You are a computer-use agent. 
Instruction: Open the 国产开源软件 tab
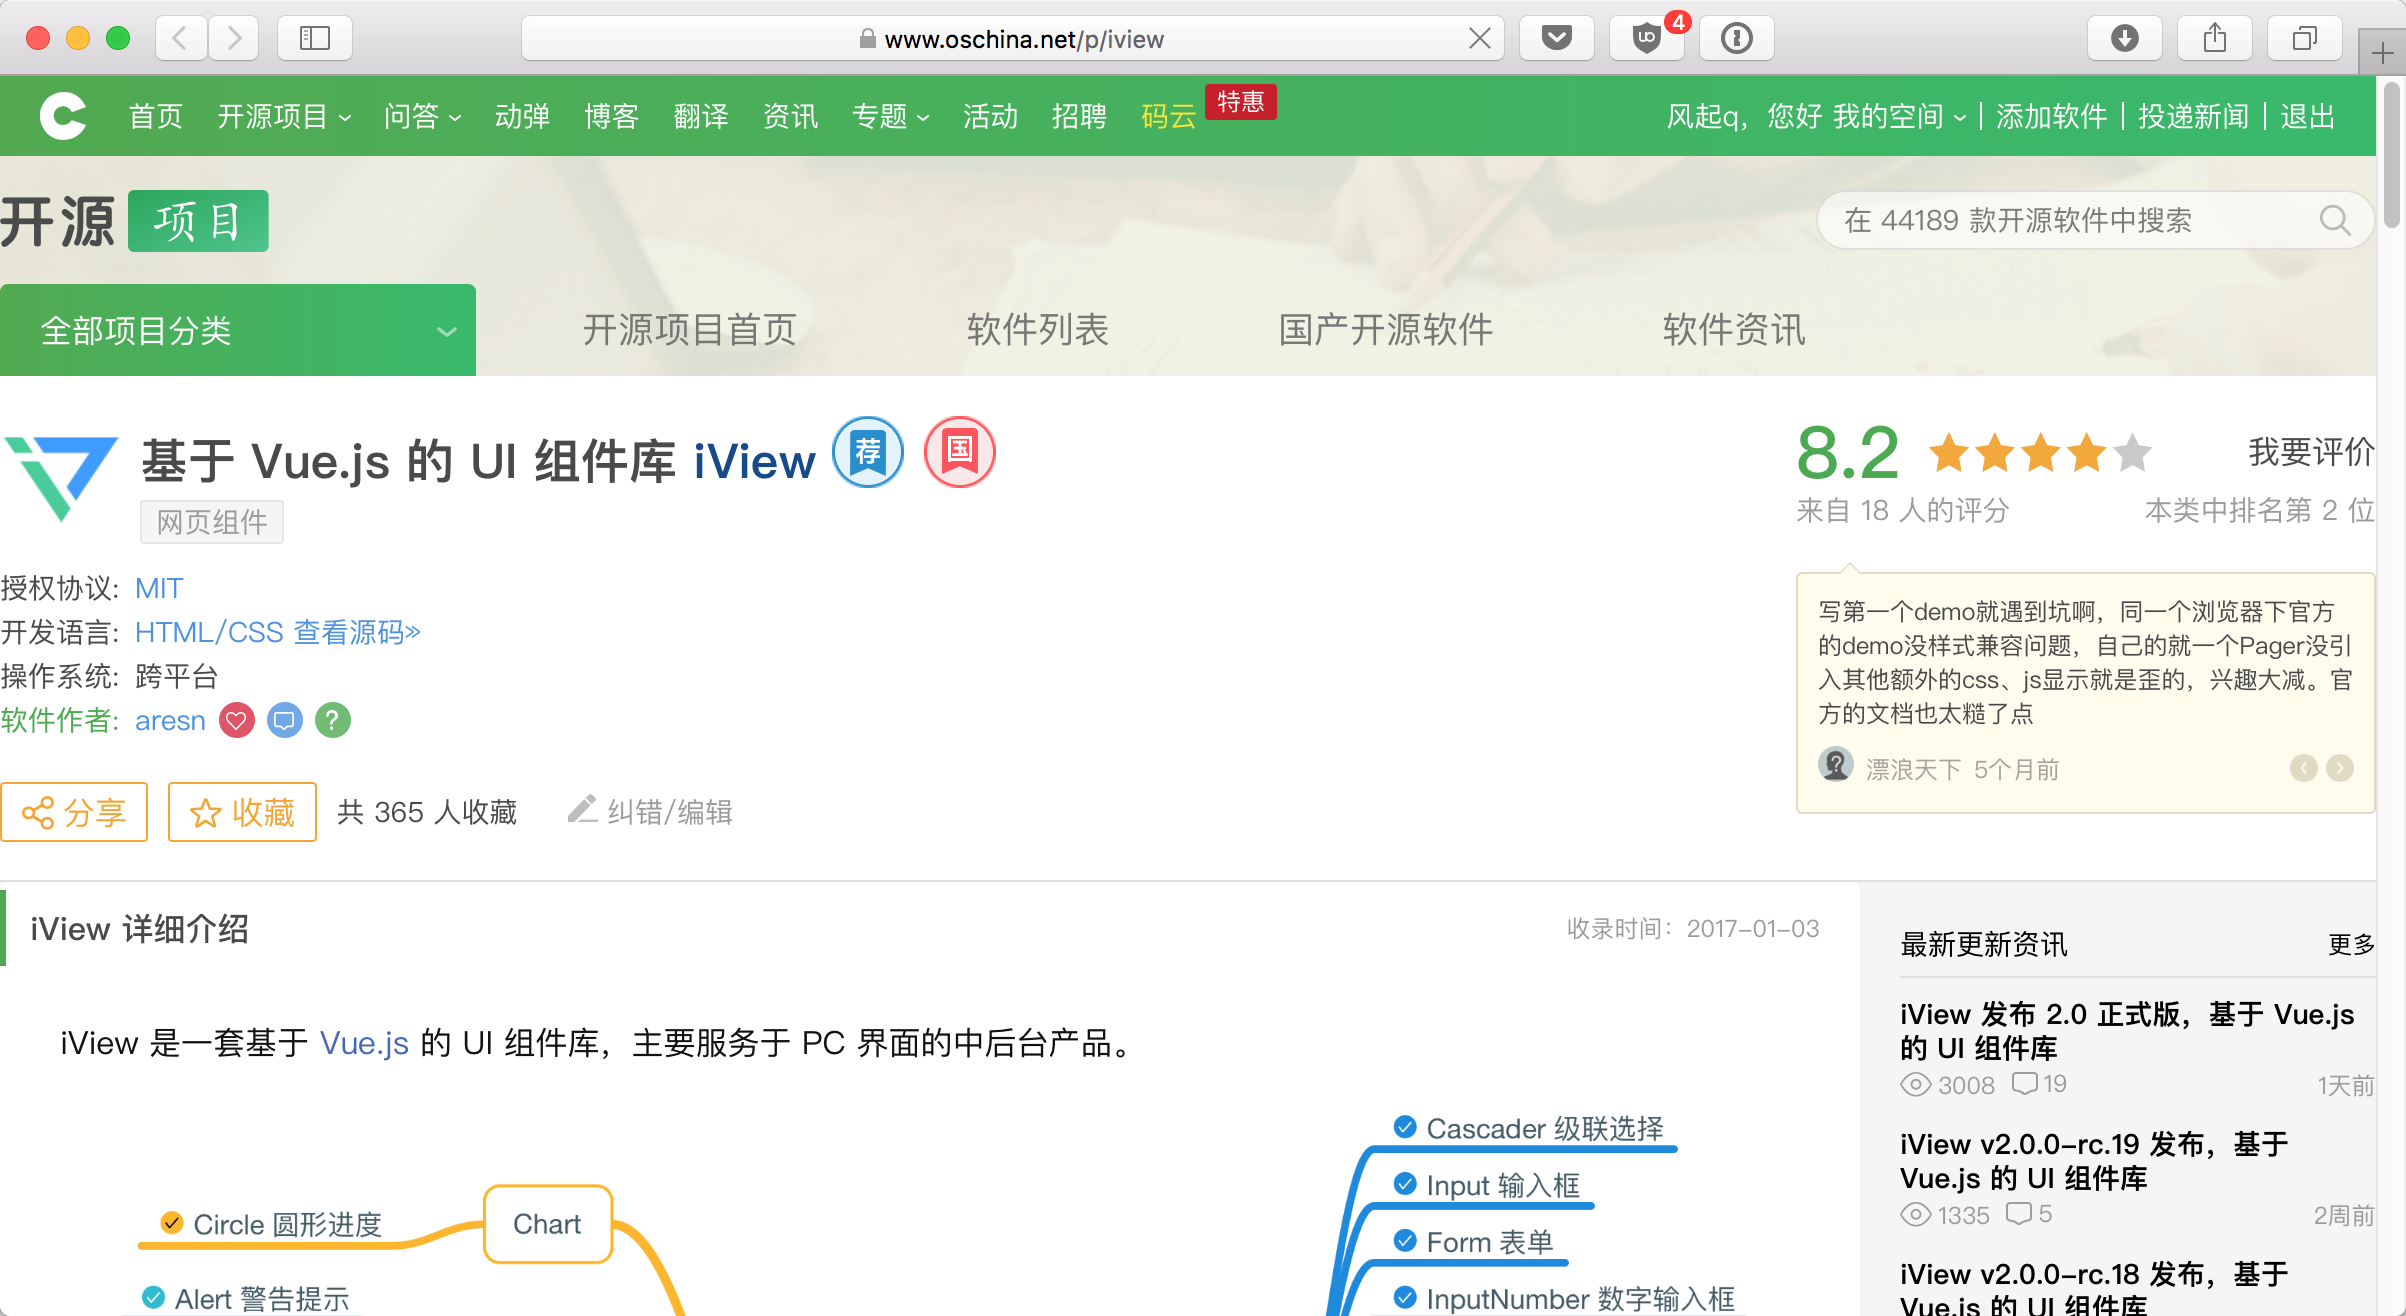(x=1385, y=329)
